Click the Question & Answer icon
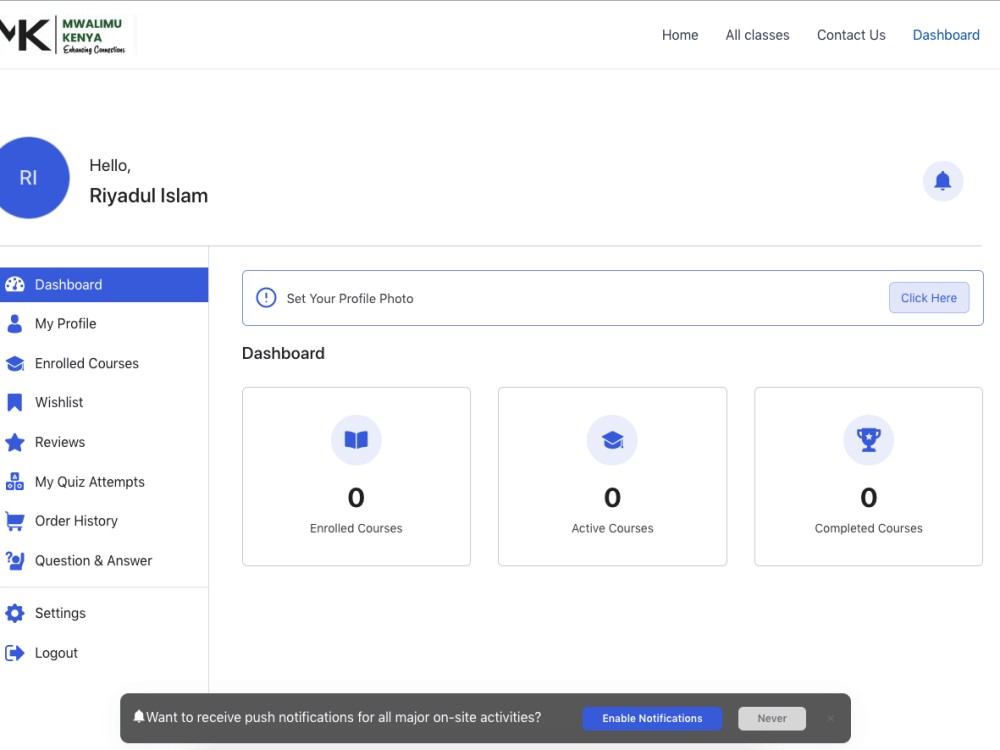 pos(15,561)
